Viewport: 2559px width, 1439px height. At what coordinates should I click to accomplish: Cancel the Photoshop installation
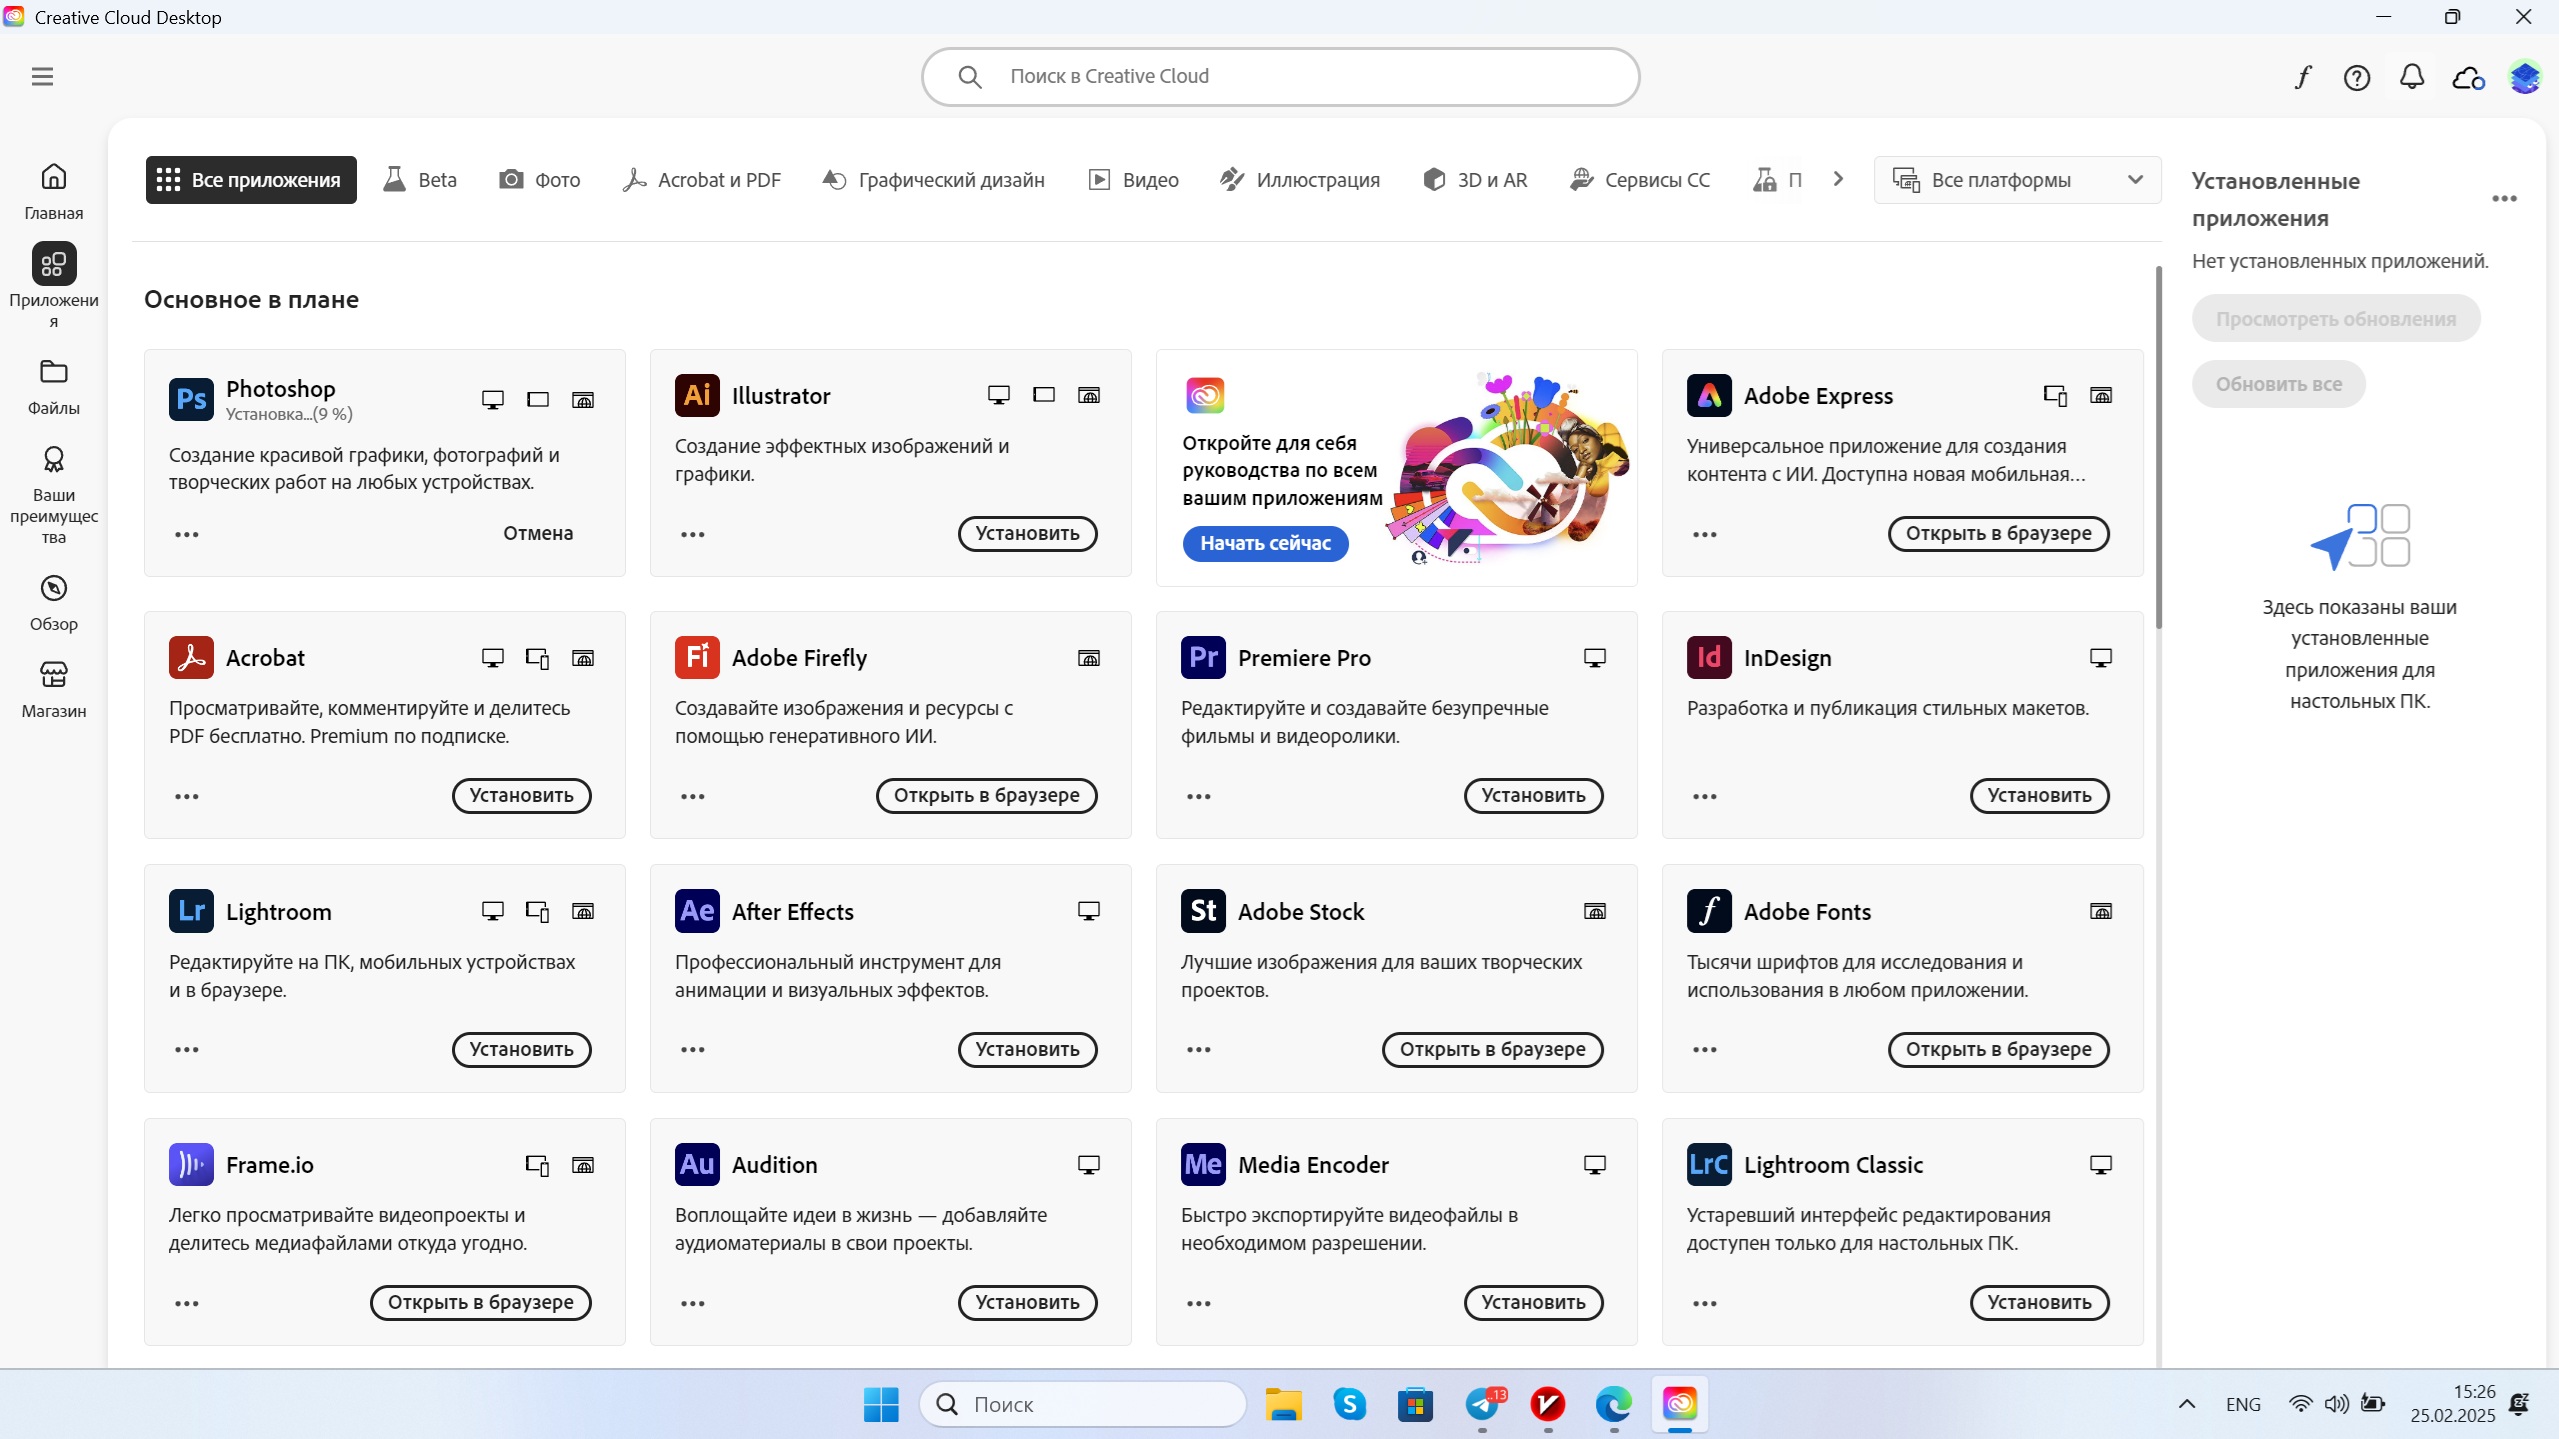(538, 533)
